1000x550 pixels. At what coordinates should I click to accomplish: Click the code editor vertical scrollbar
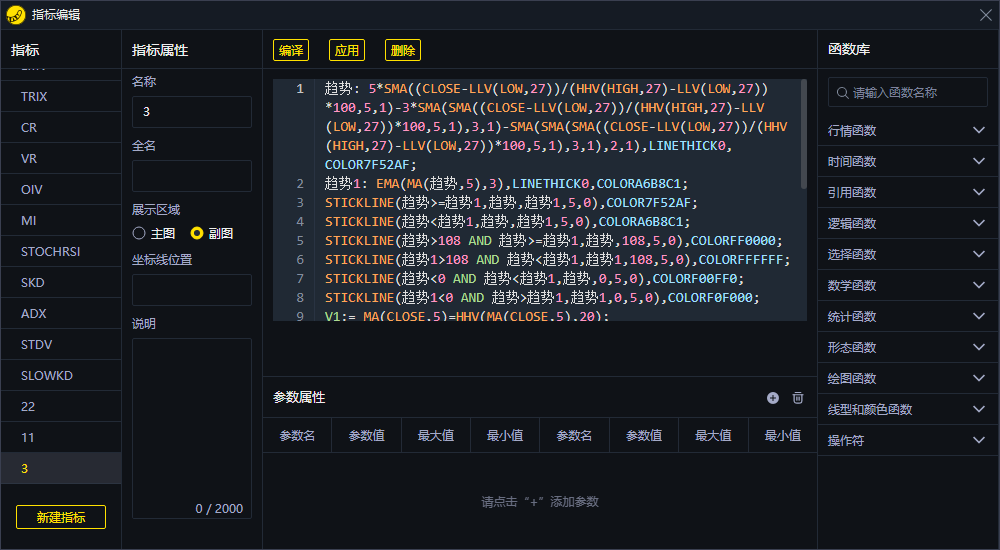click(x=803, y=135)
